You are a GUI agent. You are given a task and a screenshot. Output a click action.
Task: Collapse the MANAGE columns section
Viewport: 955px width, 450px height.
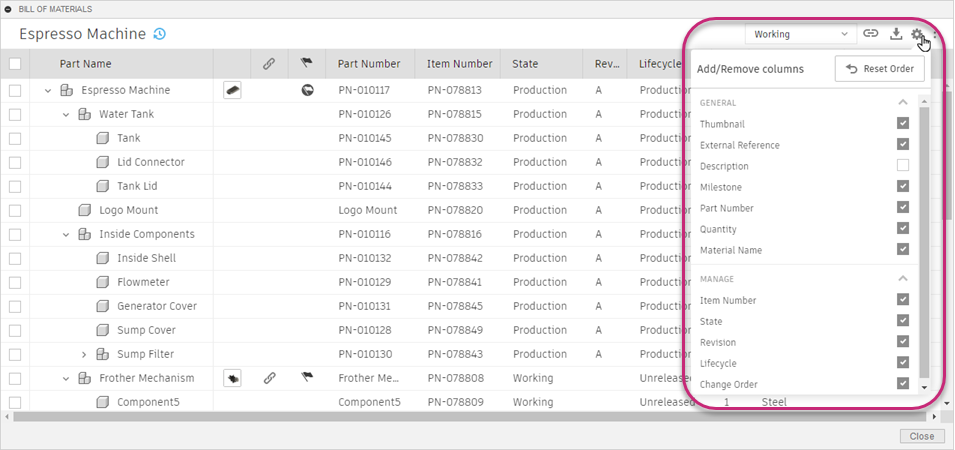tap(903, 278)
